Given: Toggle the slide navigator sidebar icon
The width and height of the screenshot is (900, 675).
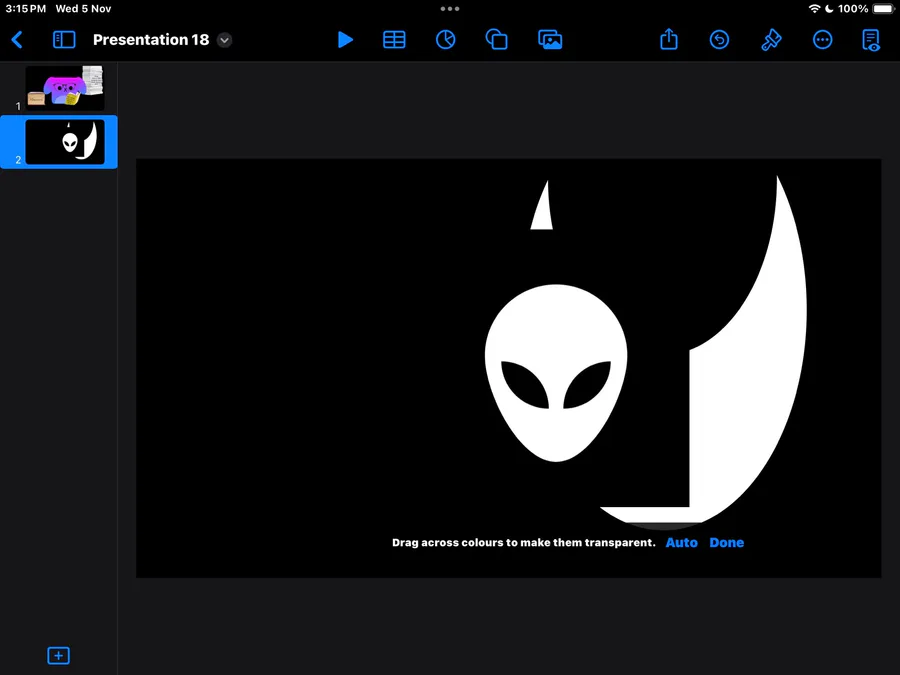Looking at the screenshot, I should tap(64, 40).
